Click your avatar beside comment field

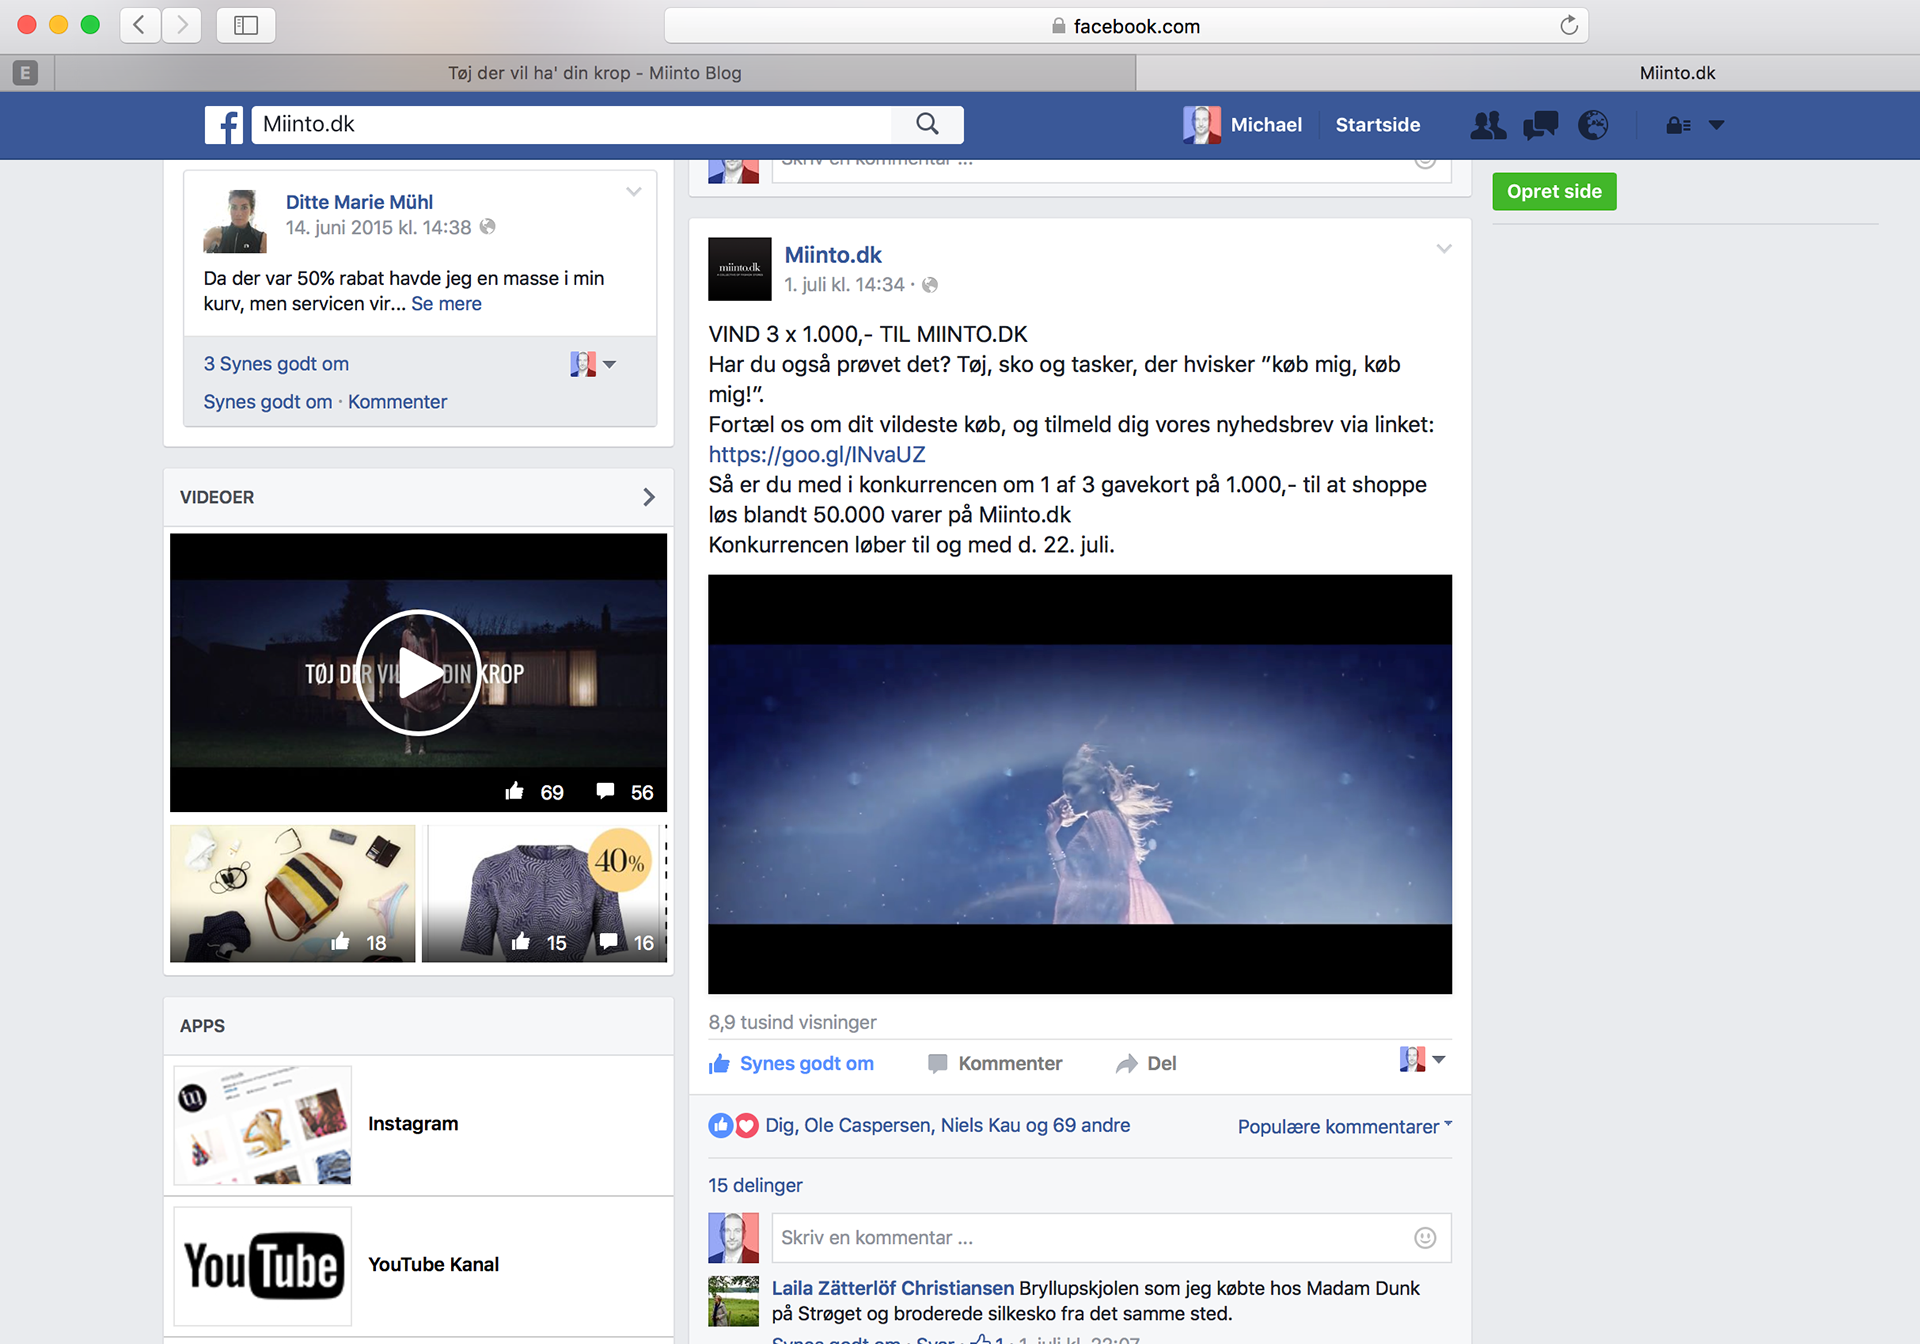(x=733, y=1238)
